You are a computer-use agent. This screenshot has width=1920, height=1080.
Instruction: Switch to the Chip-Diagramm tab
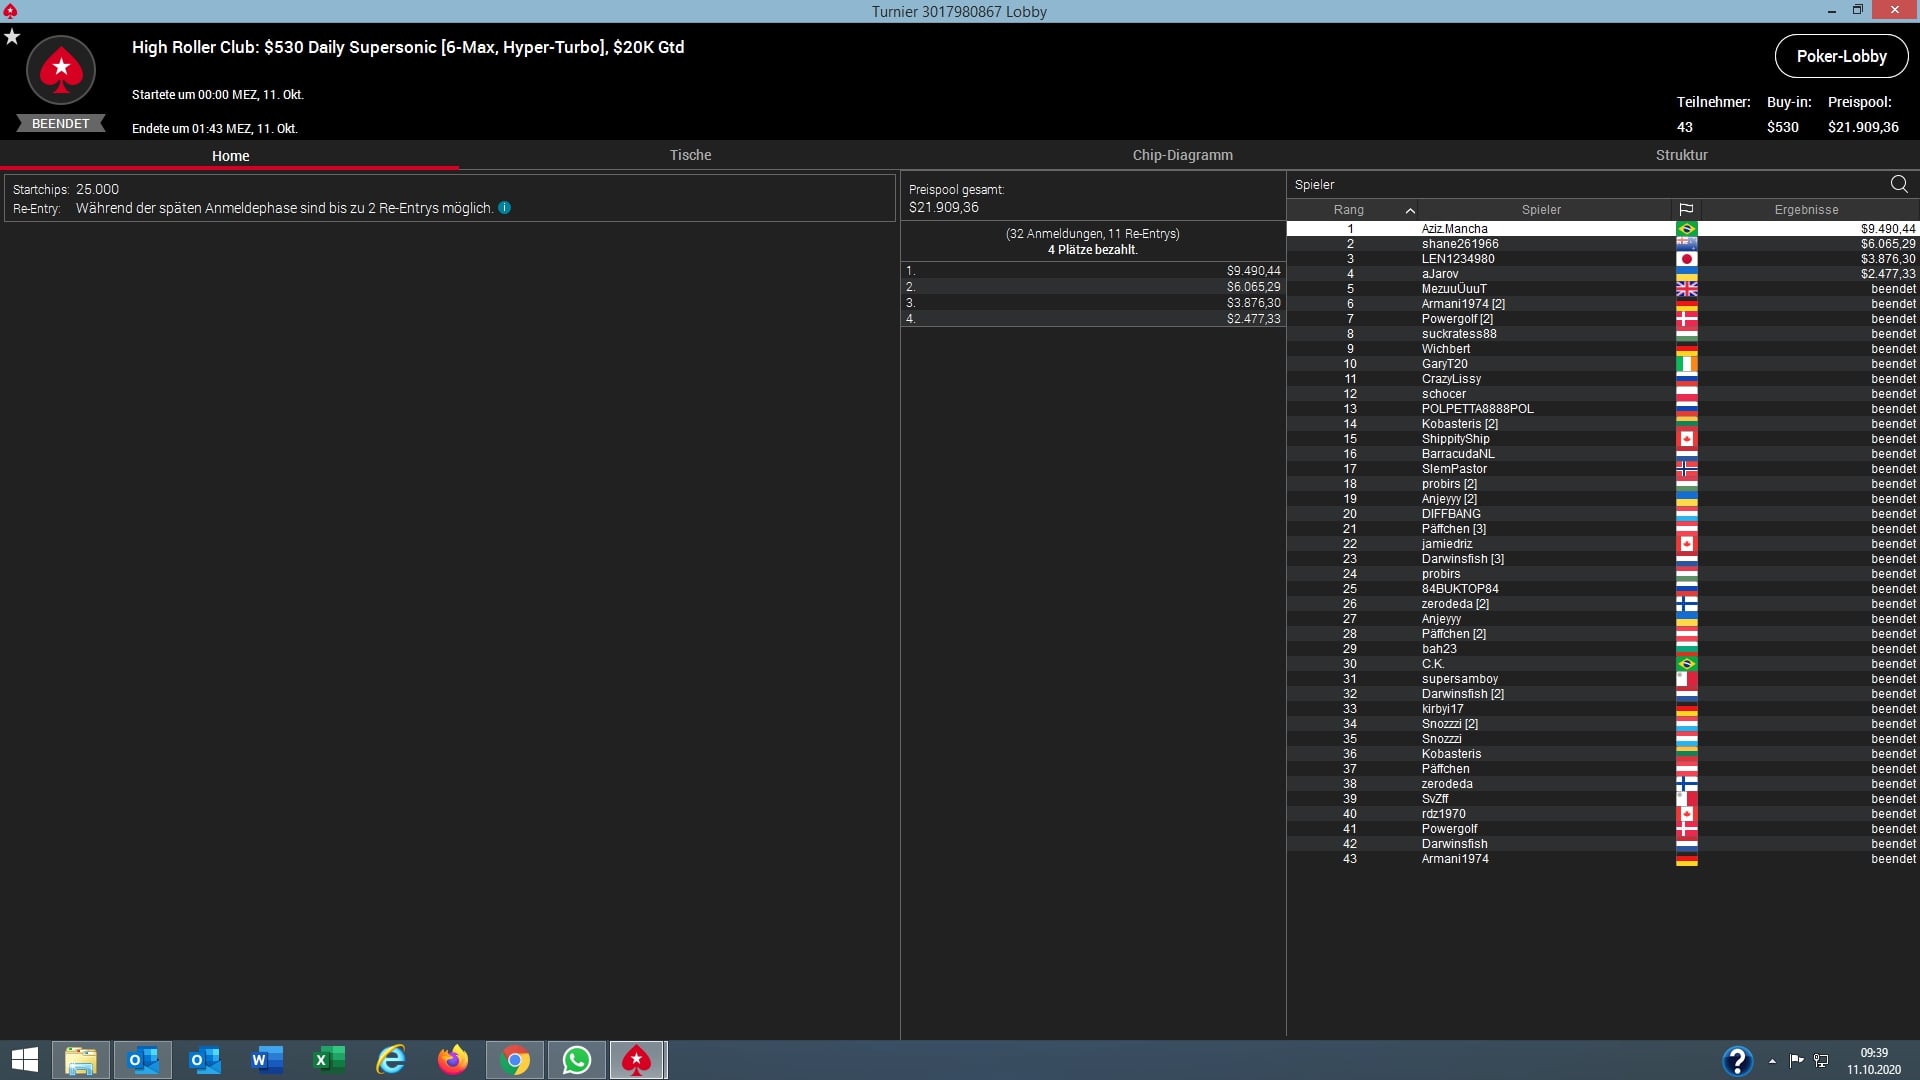click(x=1182, y=155)
